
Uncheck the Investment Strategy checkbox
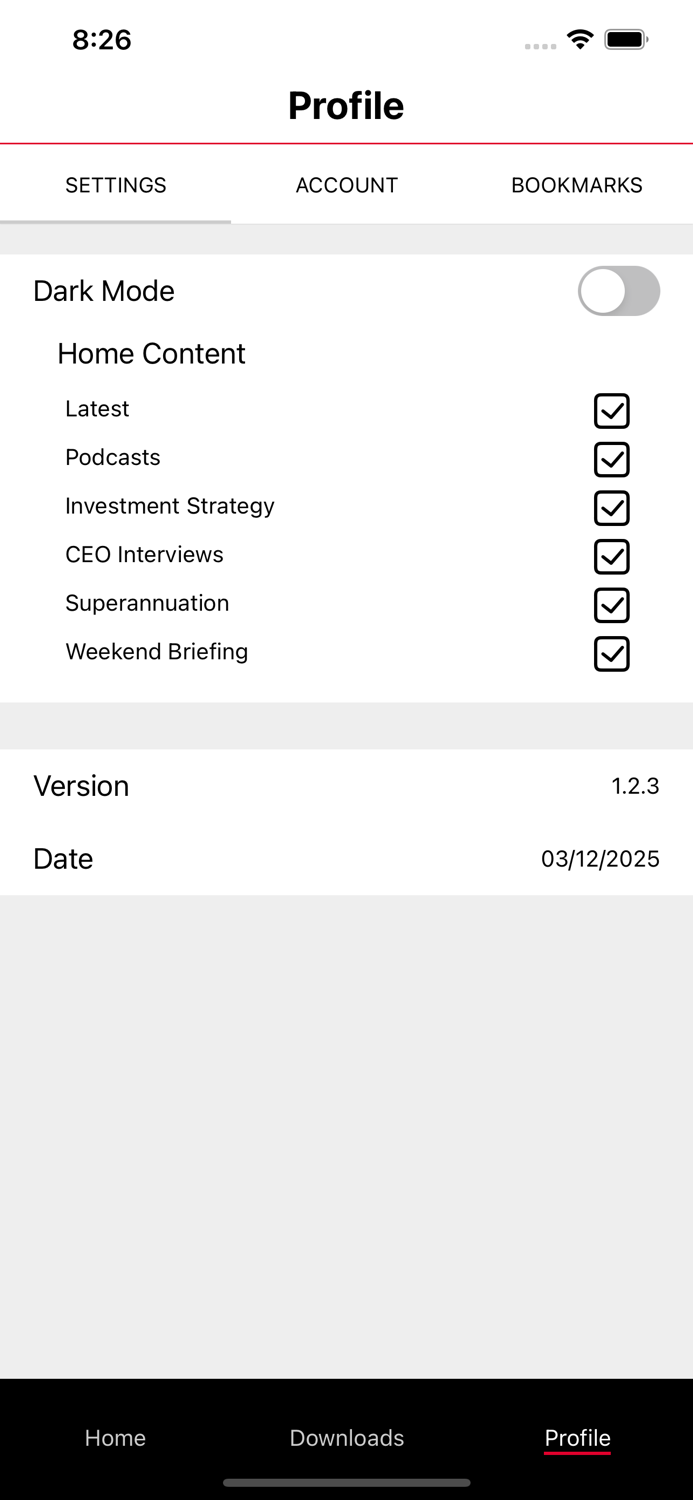(611, 507)
